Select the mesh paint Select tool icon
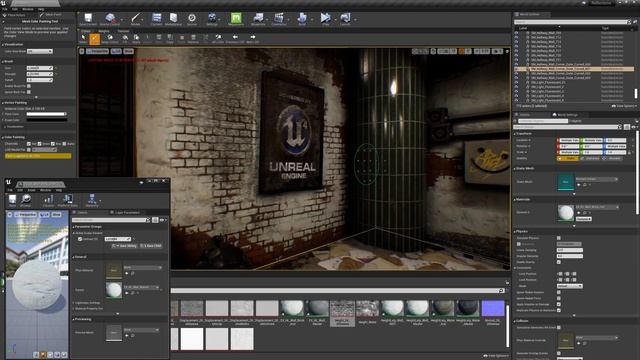 [x=84, y=38]
